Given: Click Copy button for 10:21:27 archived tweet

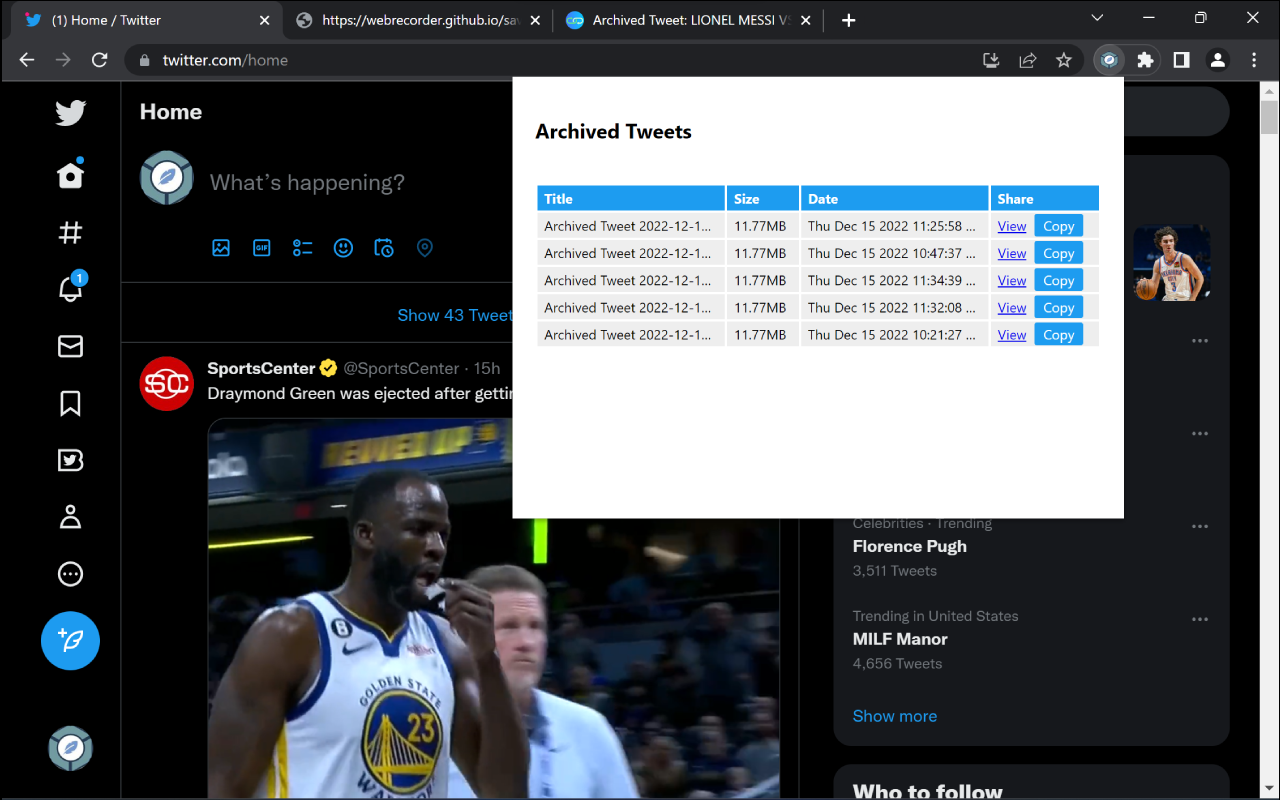Looking at the screenshot, I should coord(1058,335).
